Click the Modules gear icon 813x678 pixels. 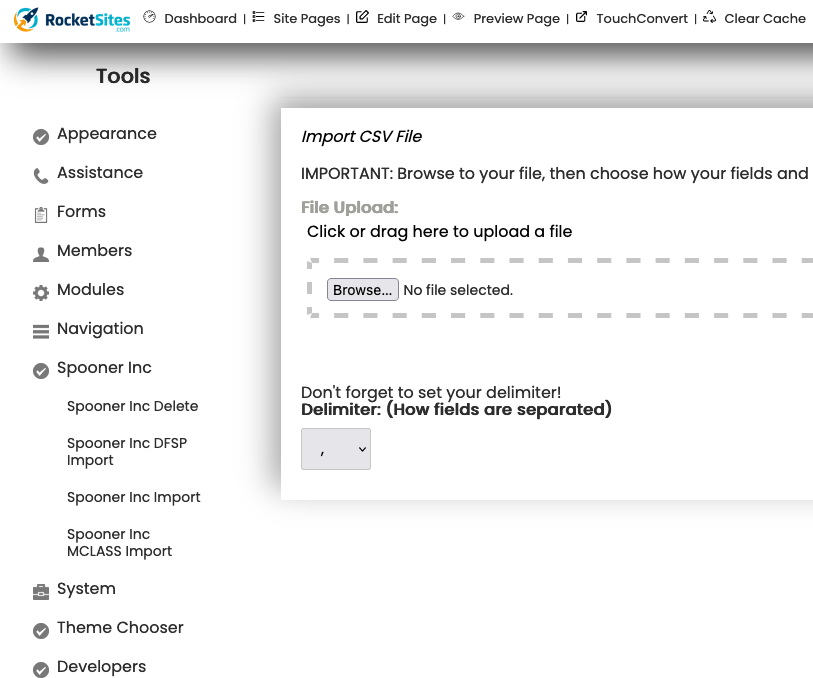click(41, 293)
